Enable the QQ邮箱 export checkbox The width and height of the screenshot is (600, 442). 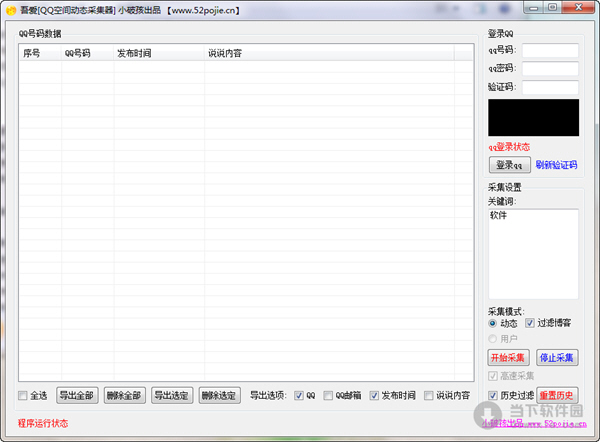point(328,395)
